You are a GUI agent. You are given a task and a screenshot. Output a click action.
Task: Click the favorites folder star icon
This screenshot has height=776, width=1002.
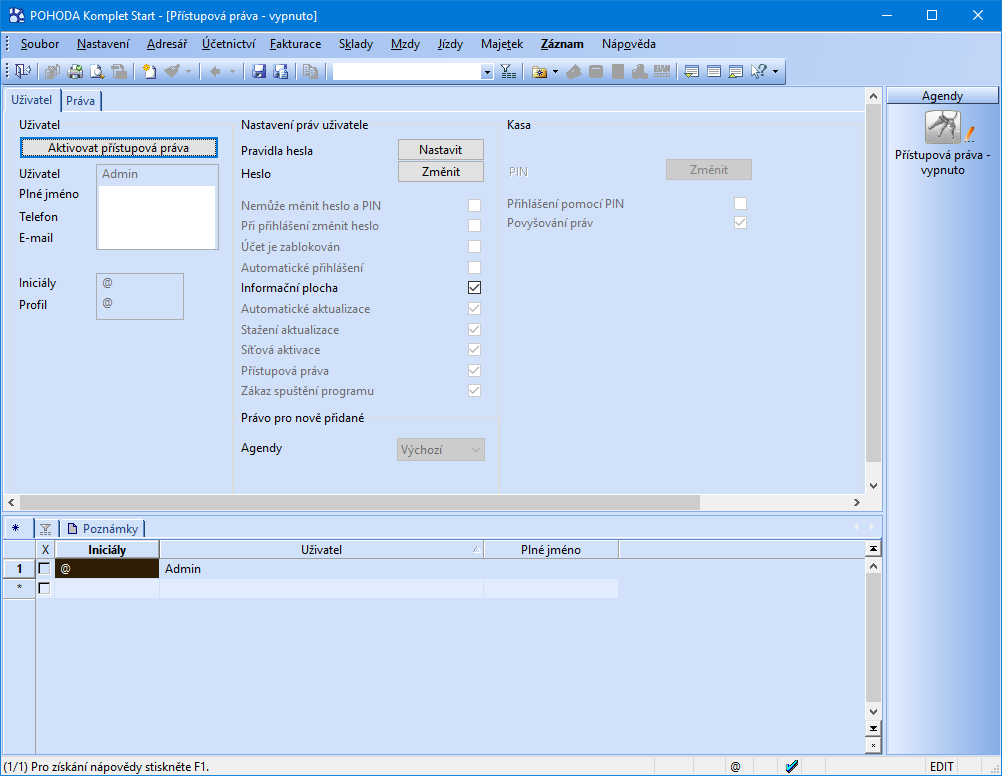coord(540,72)
